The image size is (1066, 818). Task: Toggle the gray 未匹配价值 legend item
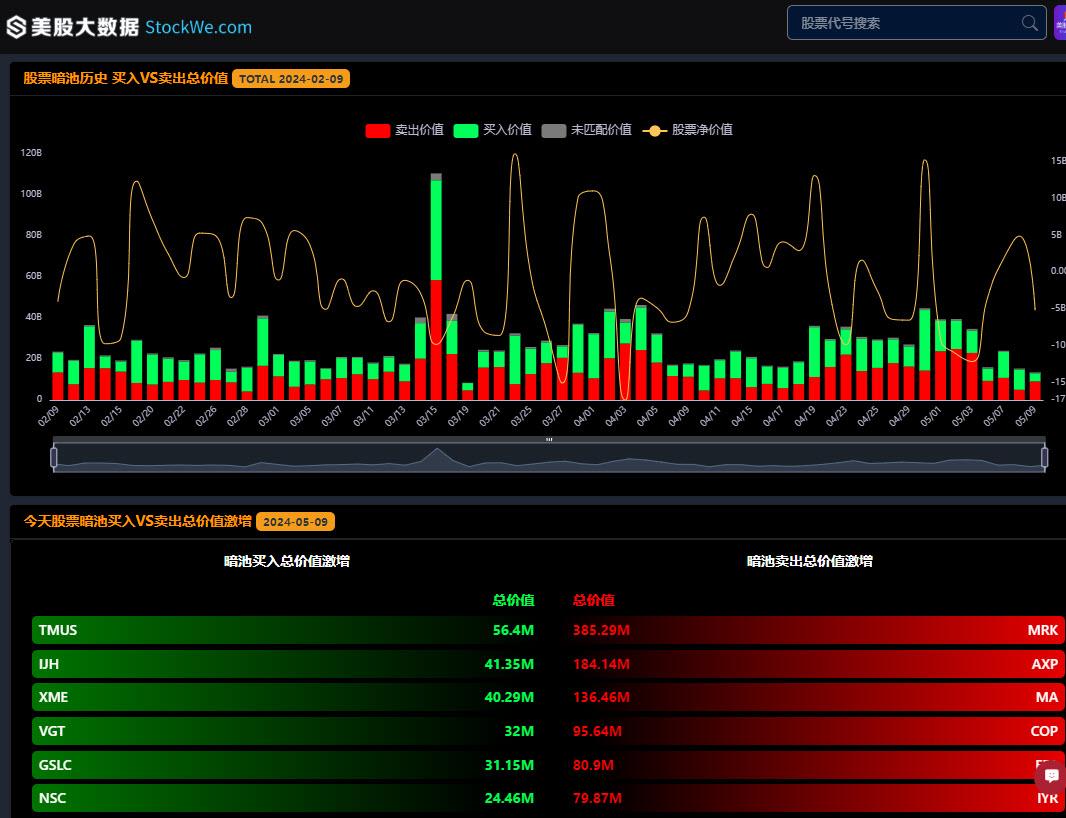tap(586, 130)
